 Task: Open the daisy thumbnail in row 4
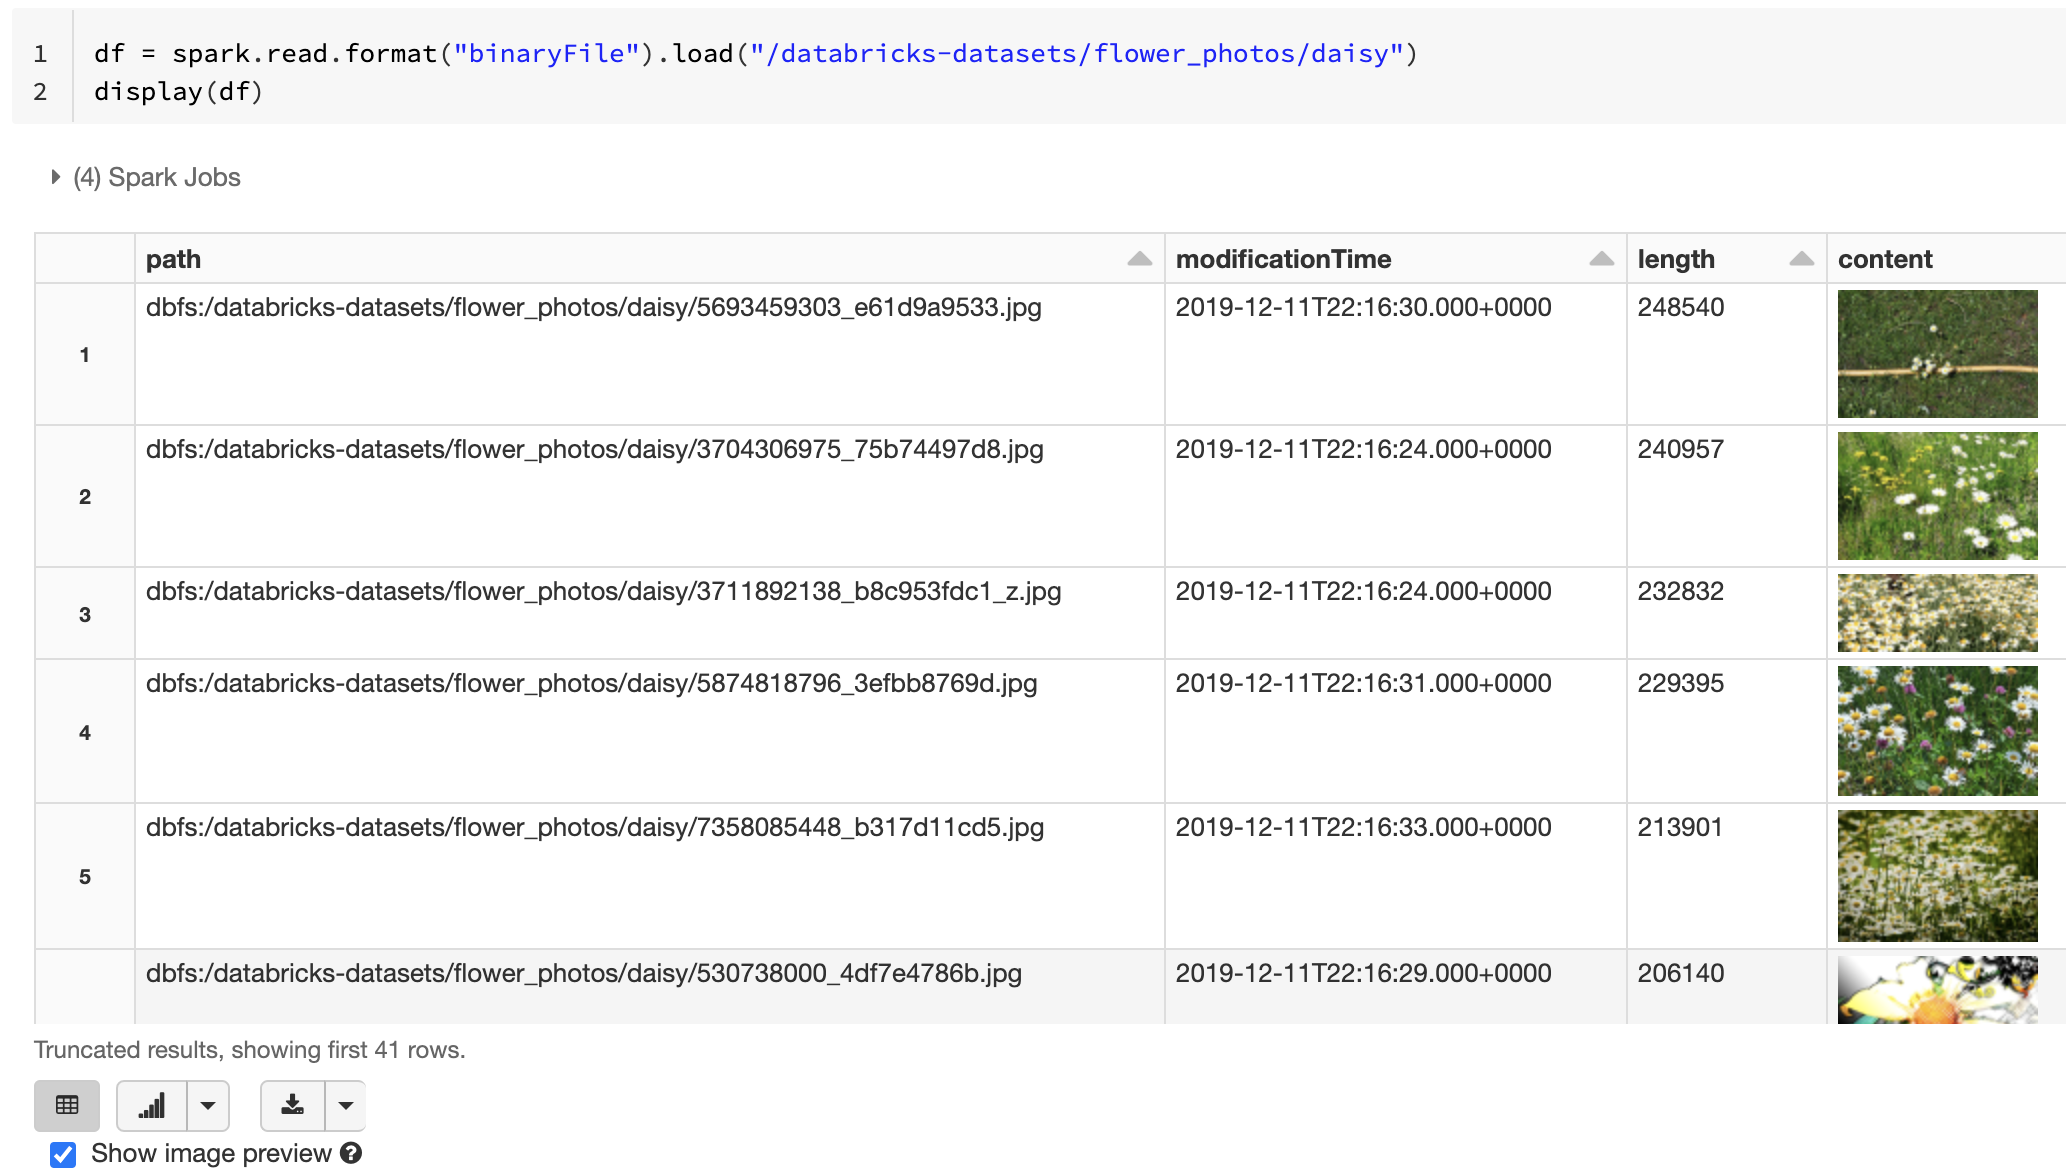click(1937, 731)
